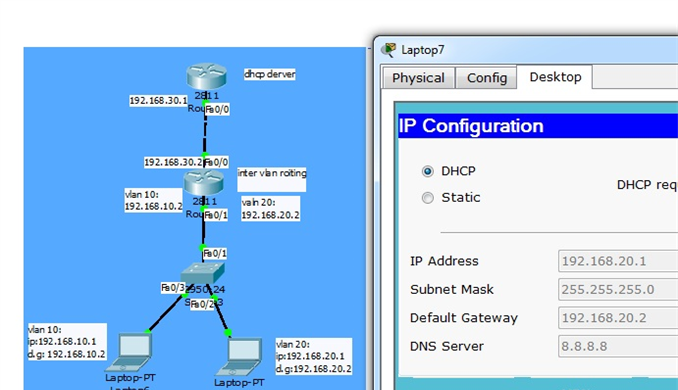Focus the Default Gateway field
678x390 pixels.
coord(618,318)
